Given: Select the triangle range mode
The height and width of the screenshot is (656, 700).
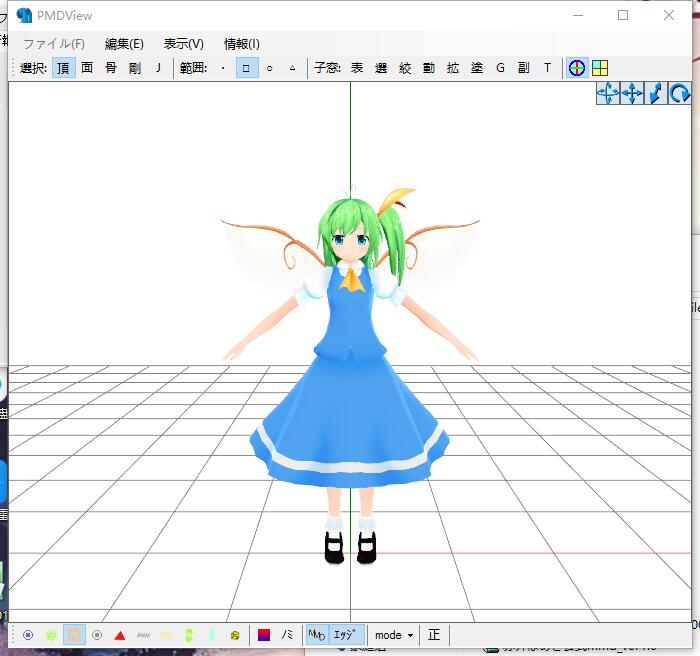Looking at the screenshot, I should coord(292,68).
